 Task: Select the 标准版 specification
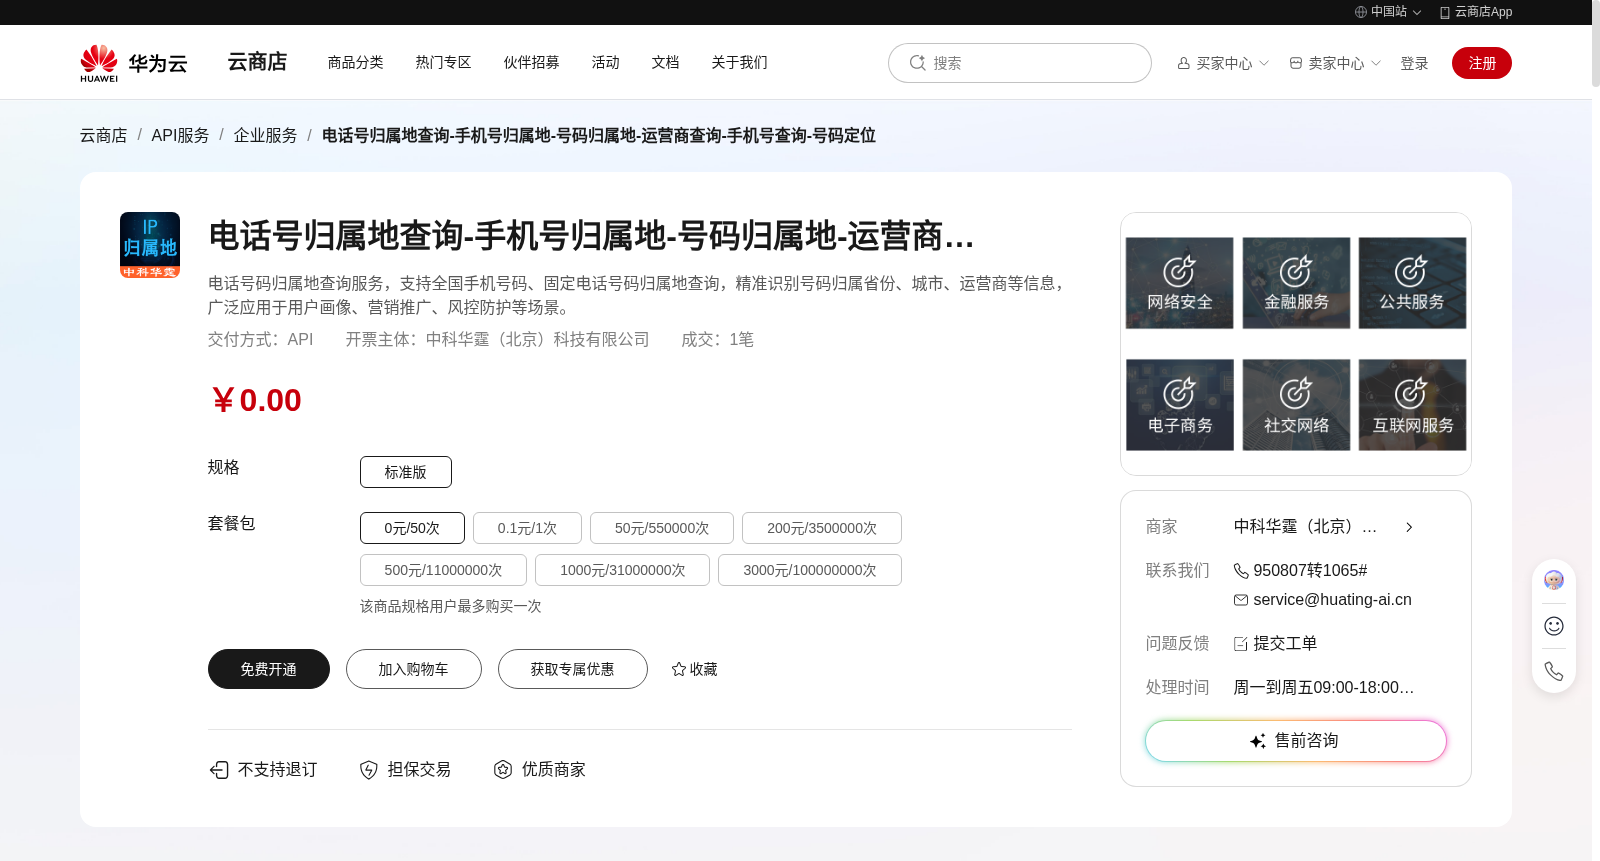coord(406,472)
